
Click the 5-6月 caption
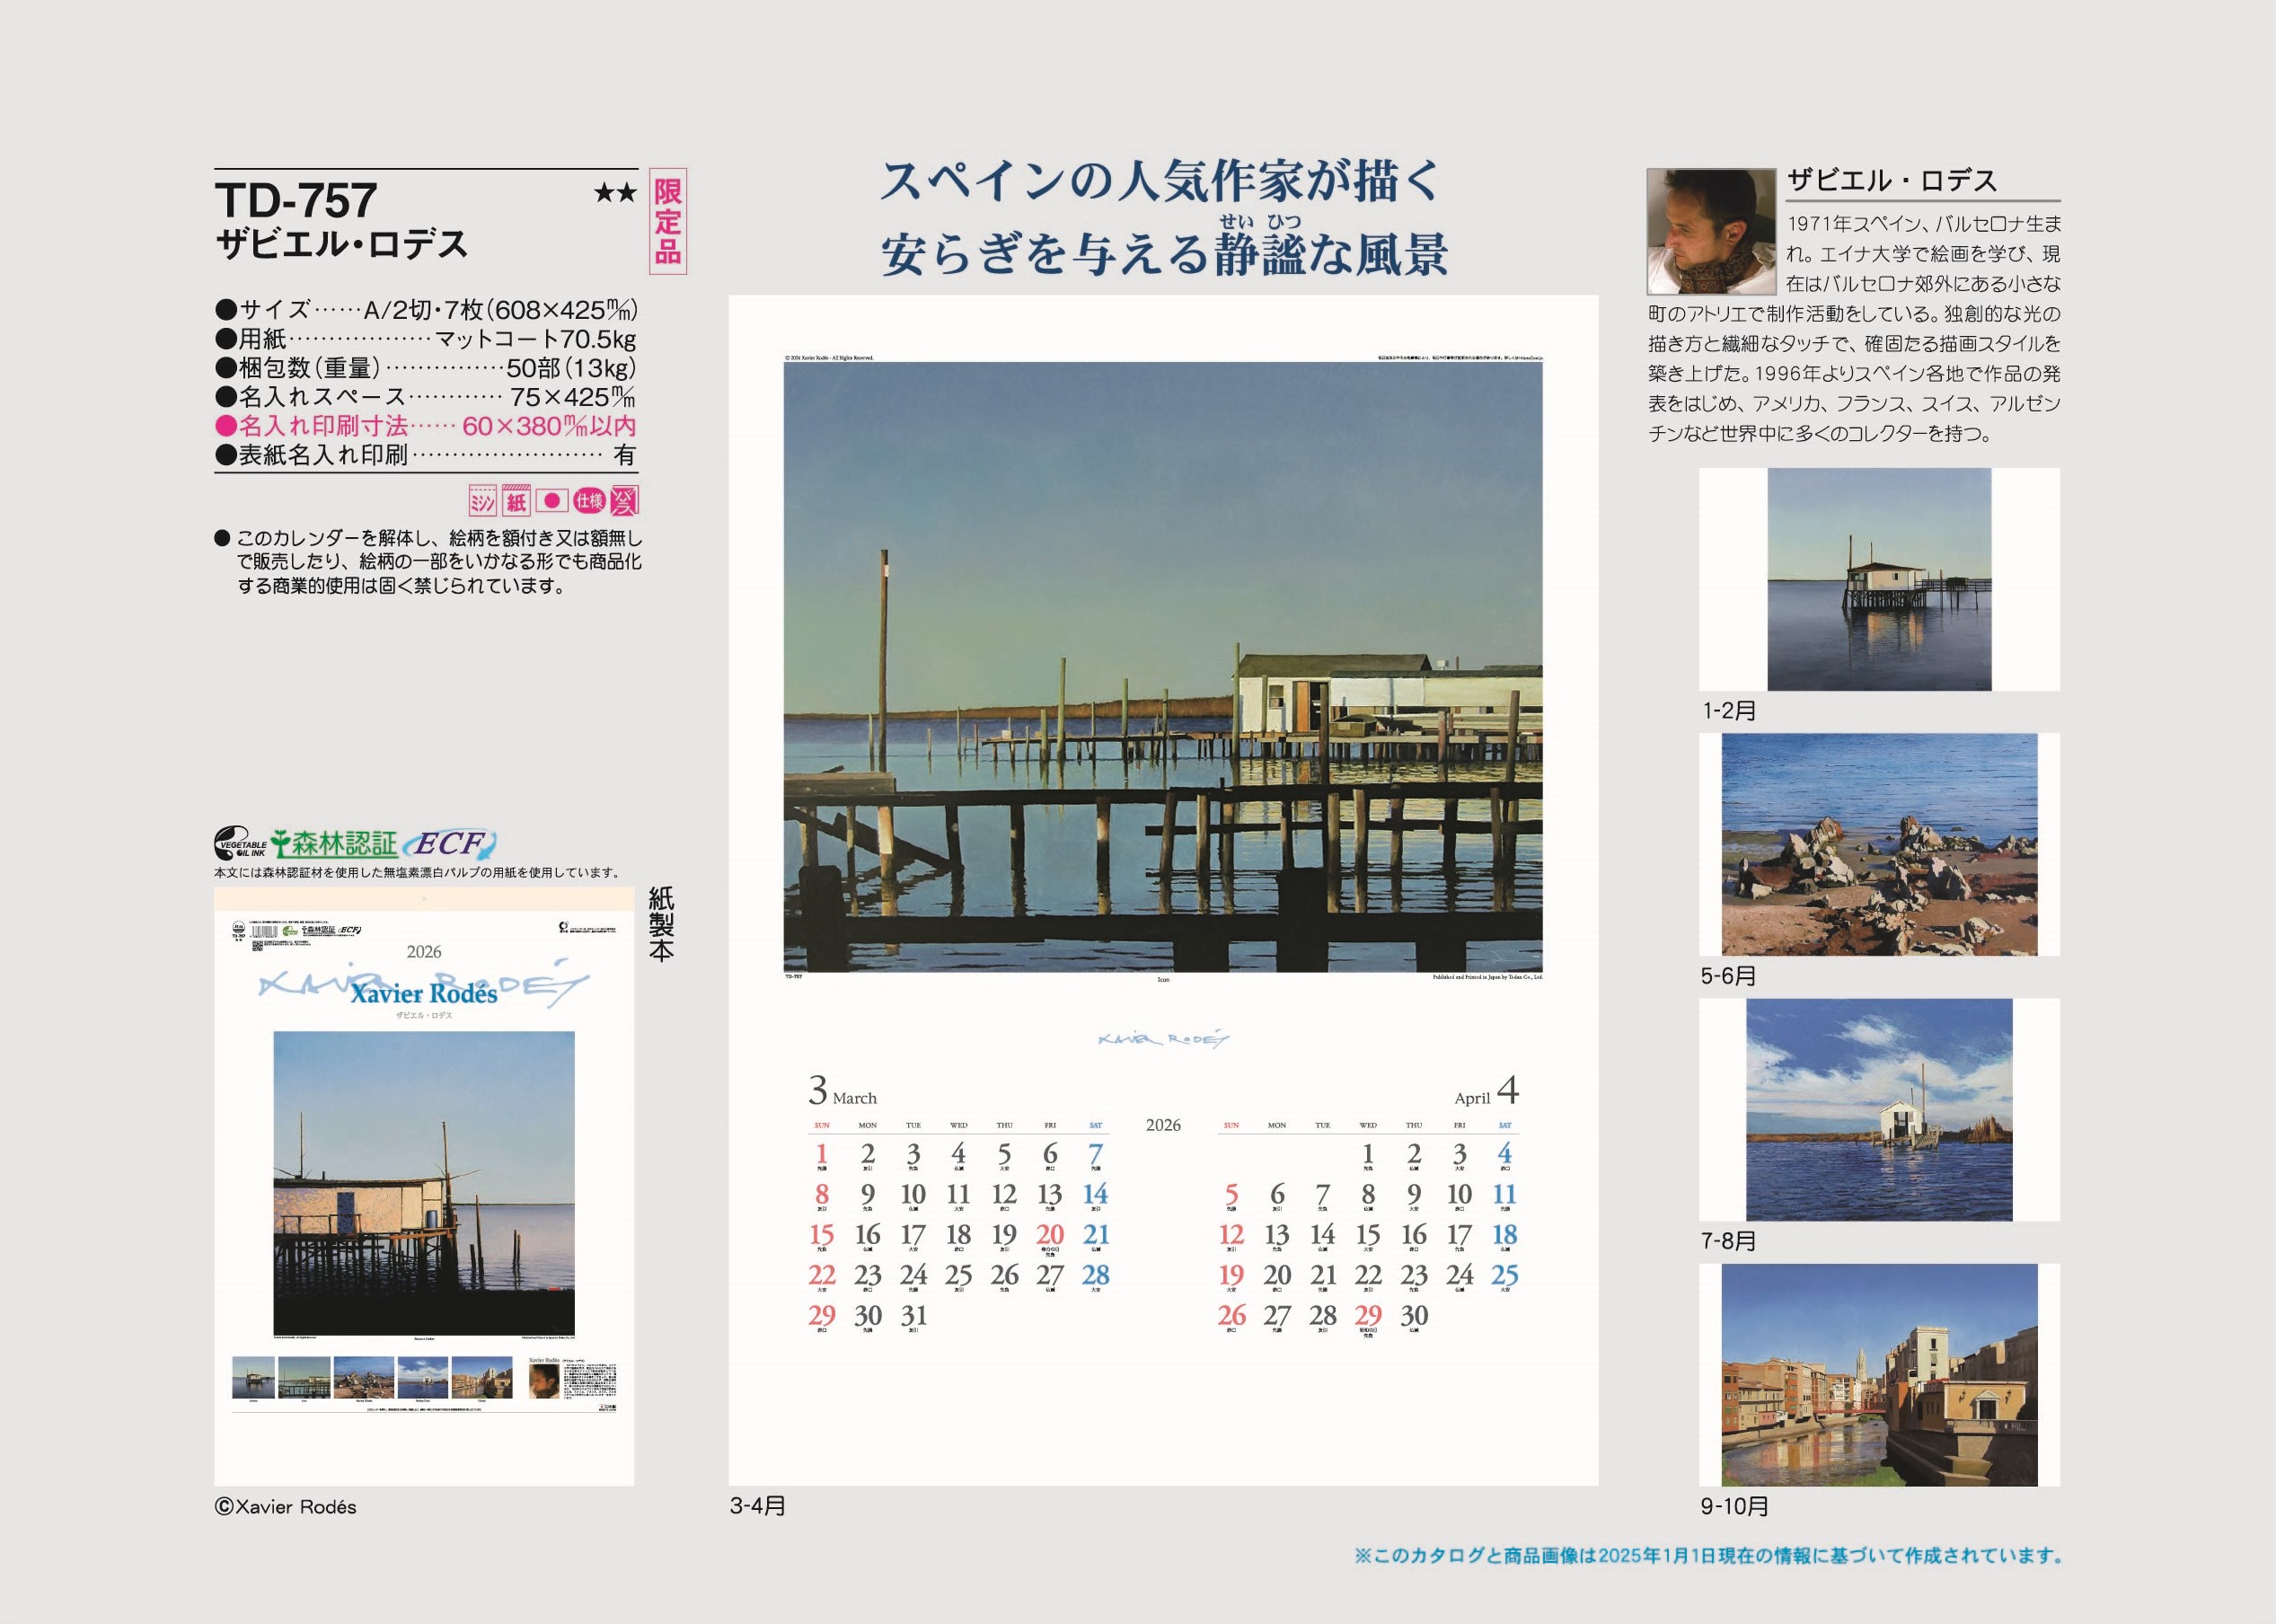[1729, 976]
